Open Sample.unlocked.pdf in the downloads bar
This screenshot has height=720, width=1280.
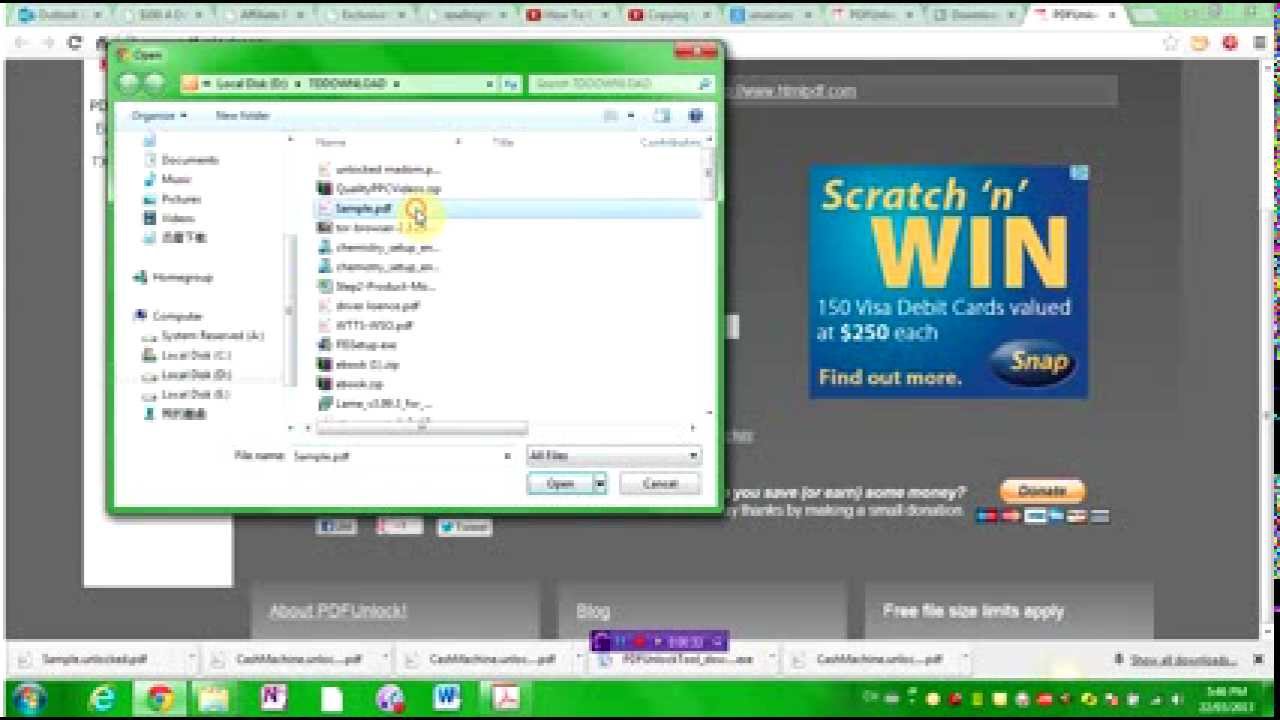pos(95,660)
